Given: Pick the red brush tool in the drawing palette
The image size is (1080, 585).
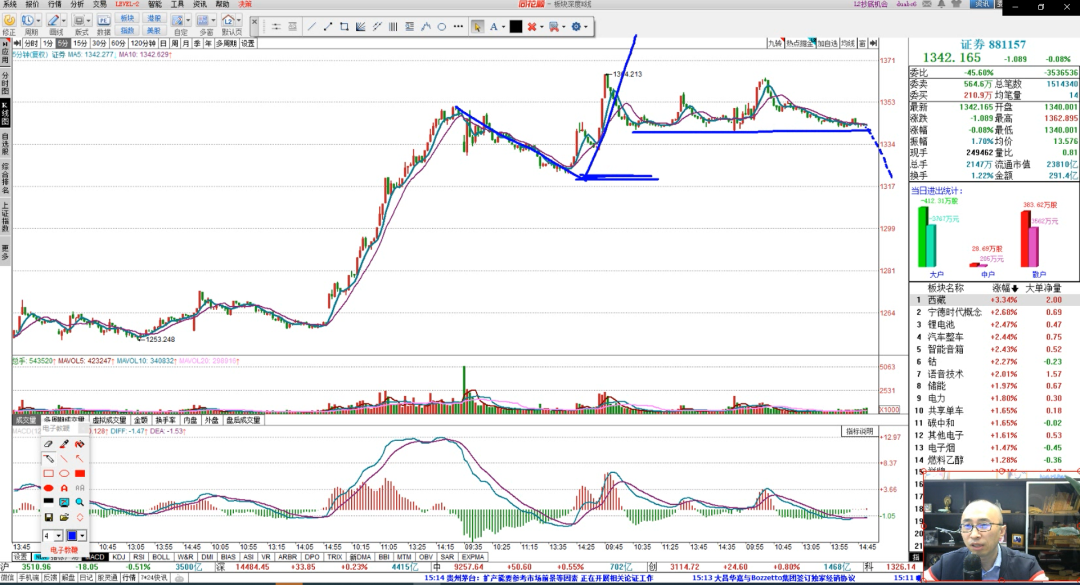Looking at the screenshot, I should coord(64,444).
